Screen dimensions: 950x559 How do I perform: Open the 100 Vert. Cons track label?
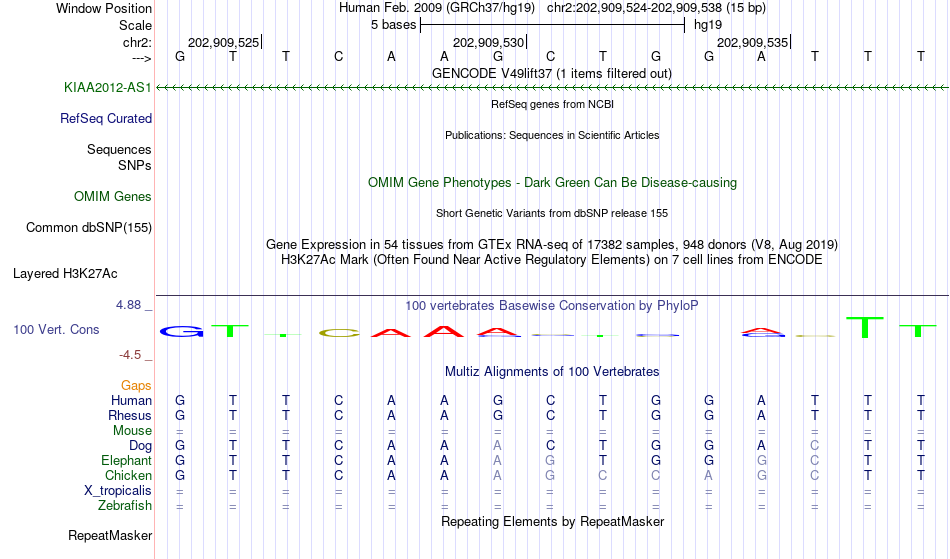point(56,330)
